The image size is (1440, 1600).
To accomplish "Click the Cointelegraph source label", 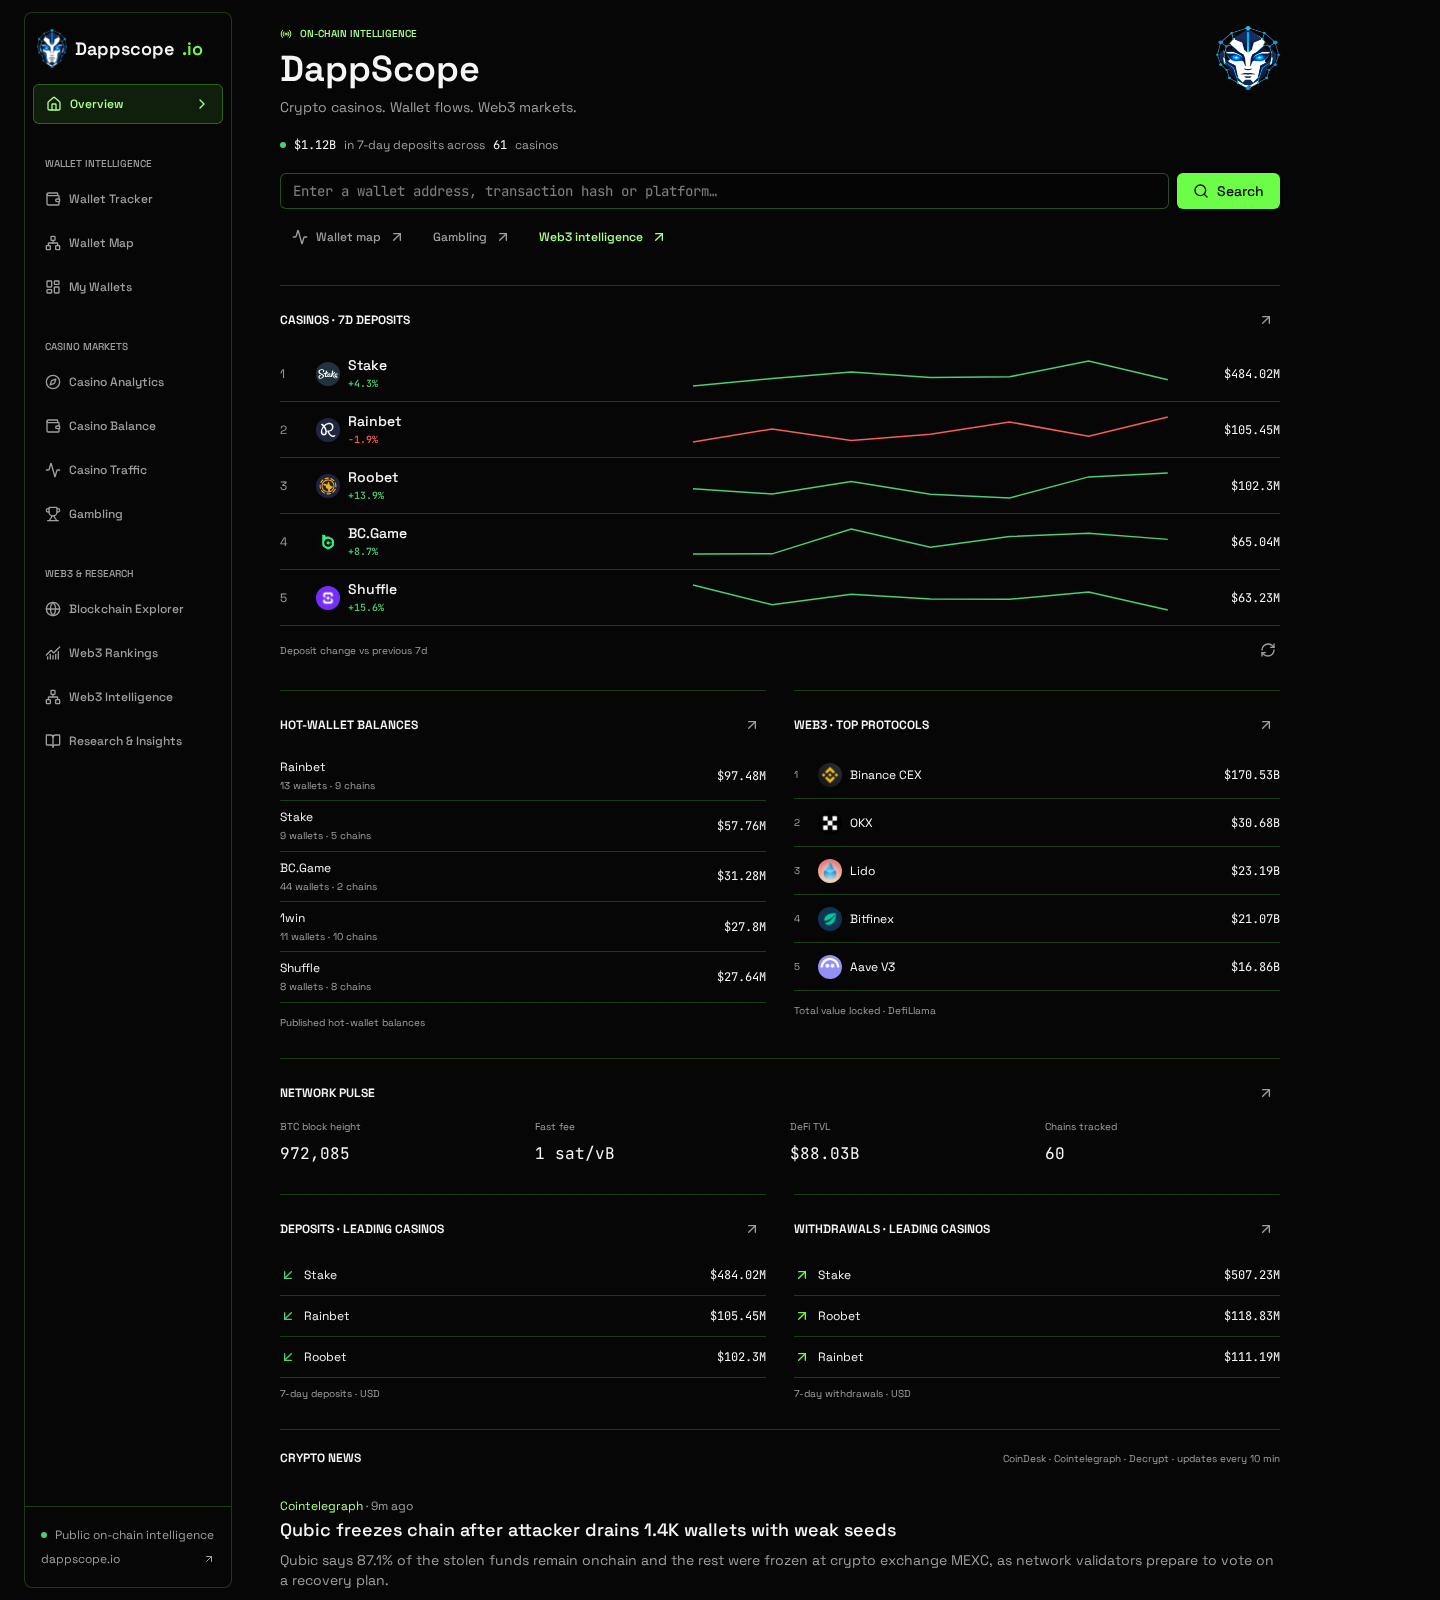I will coord(321,1506).
